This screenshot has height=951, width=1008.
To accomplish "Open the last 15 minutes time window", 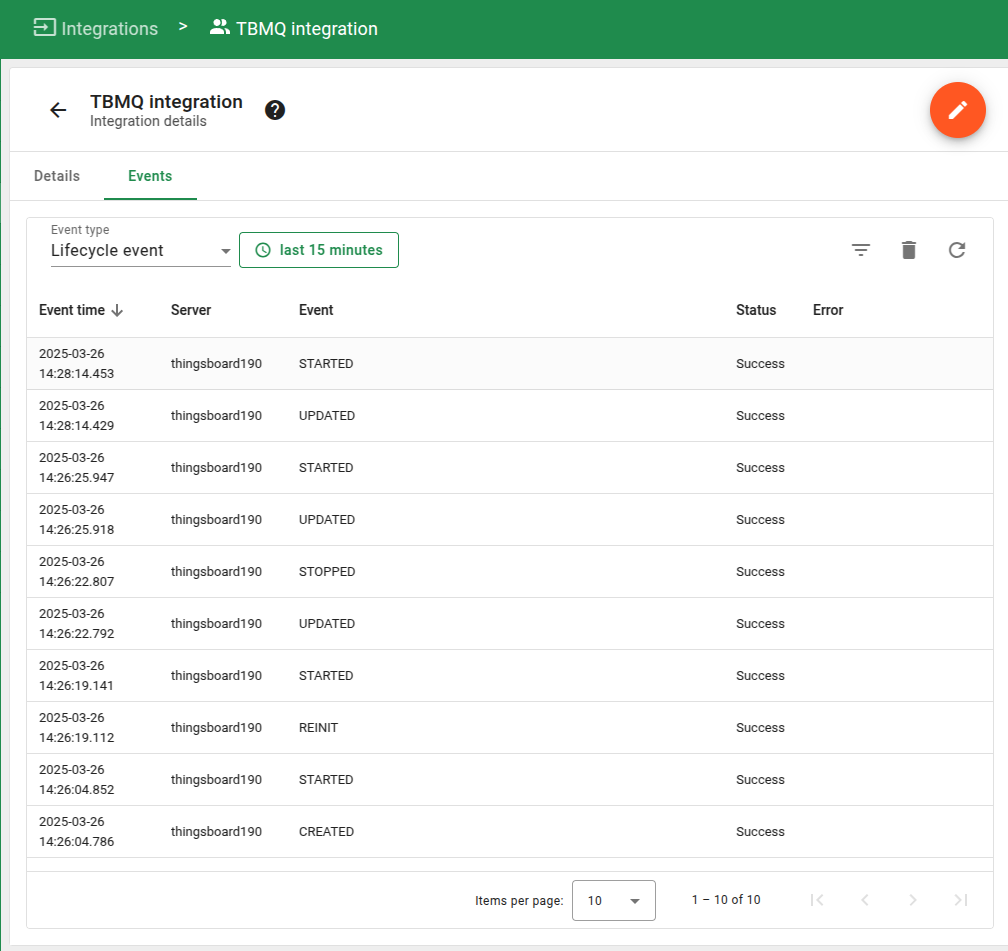I will pos(319,250).
